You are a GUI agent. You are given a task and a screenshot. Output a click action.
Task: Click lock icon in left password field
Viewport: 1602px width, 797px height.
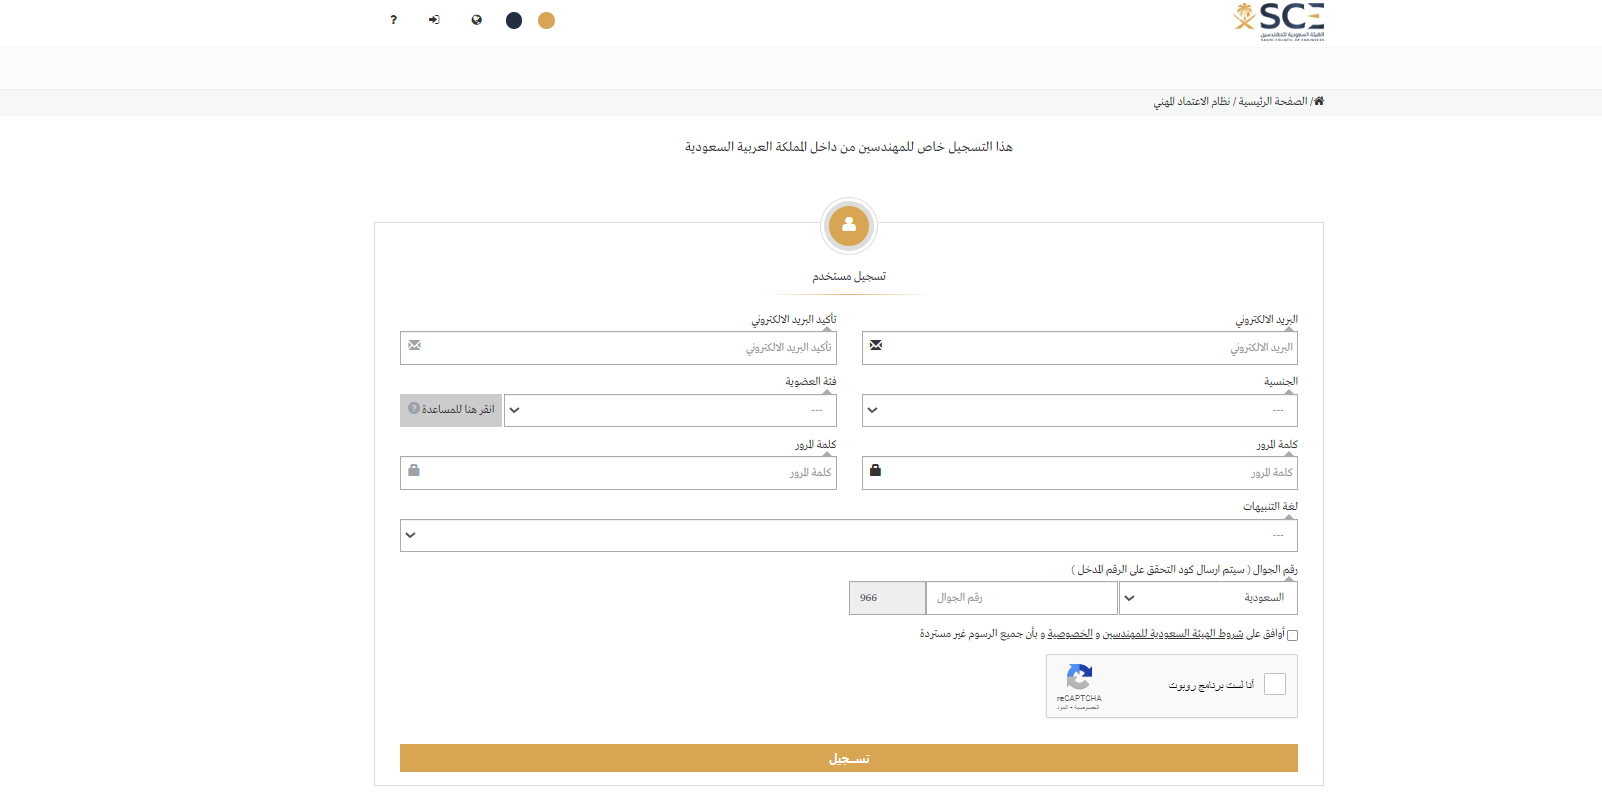(x=414, y=470)
